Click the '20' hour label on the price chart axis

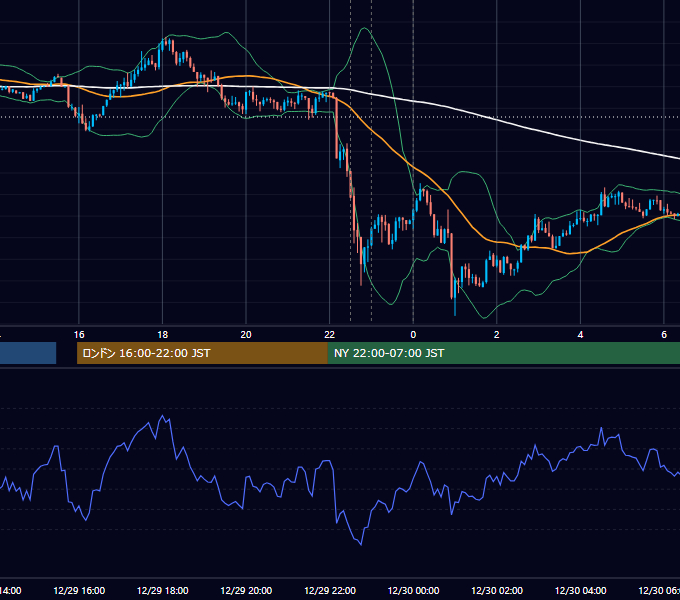click(246, 335)
